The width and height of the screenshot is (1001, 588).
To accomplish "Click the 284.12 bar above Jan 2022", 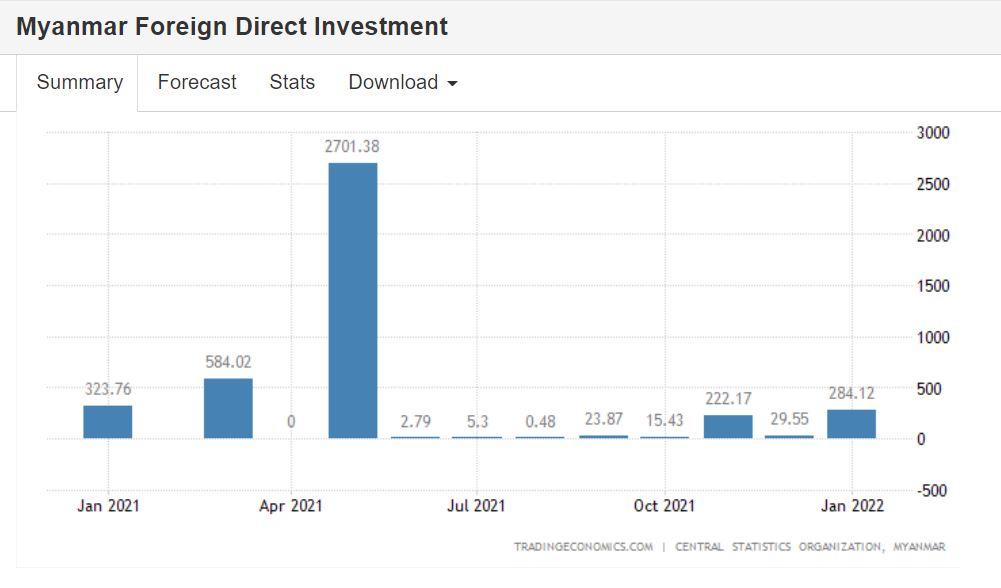I will [x=851, y=423].
